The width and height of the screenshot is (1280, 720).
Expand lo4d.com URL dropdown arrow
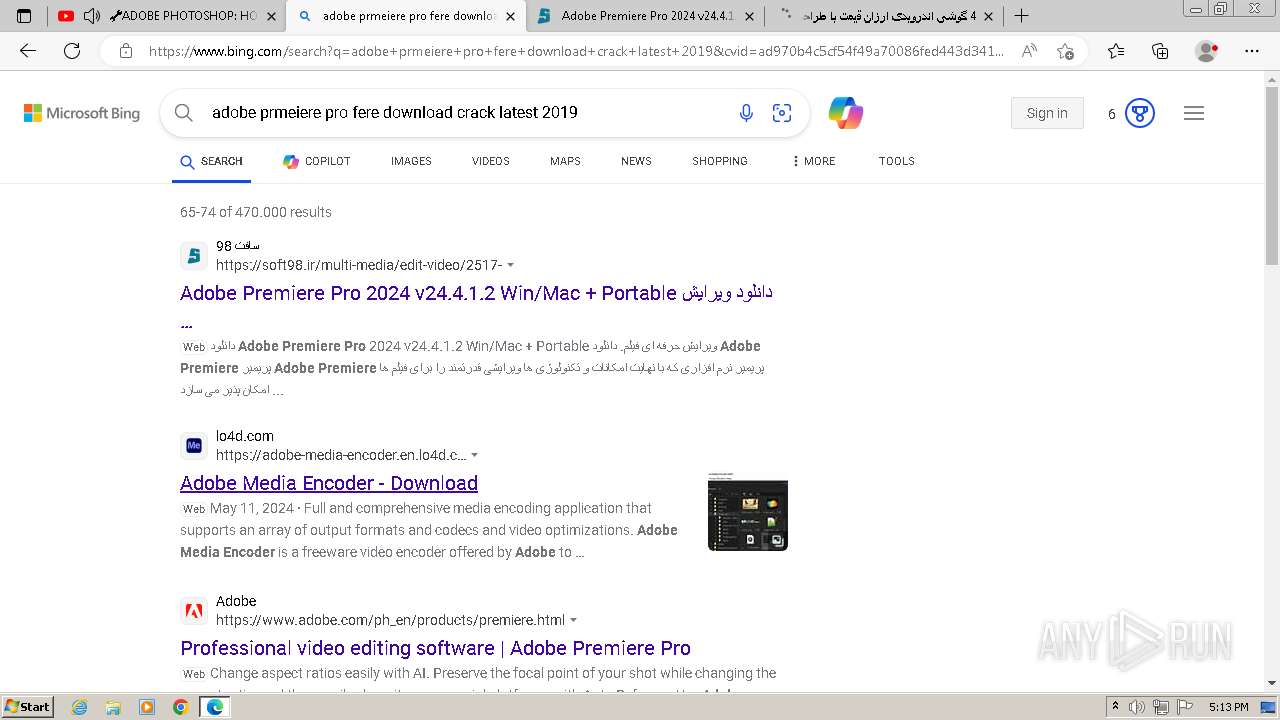pos(475,455)
